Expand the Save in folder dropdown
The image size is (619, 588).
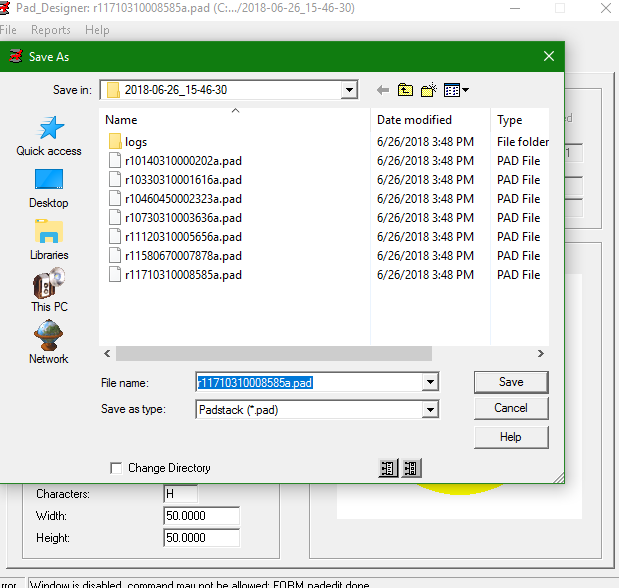click(349, 90)
